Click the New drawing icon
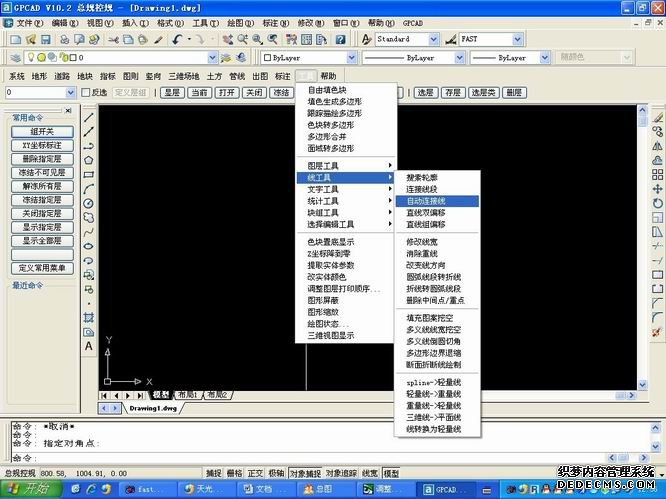The width and height of the screenshot is (666, 499). (16, 39)
